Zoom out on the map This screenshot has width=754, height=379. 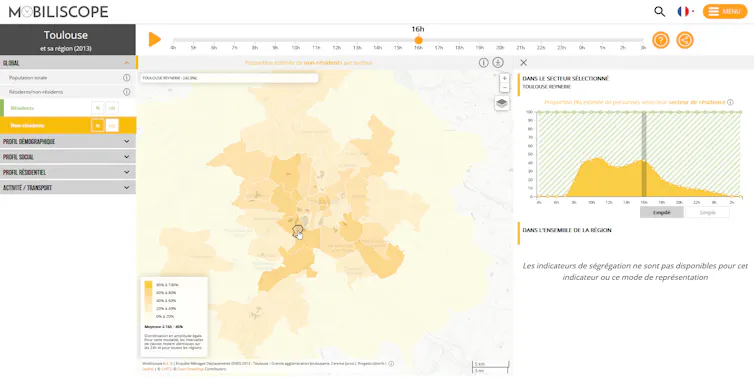point(504,88)
